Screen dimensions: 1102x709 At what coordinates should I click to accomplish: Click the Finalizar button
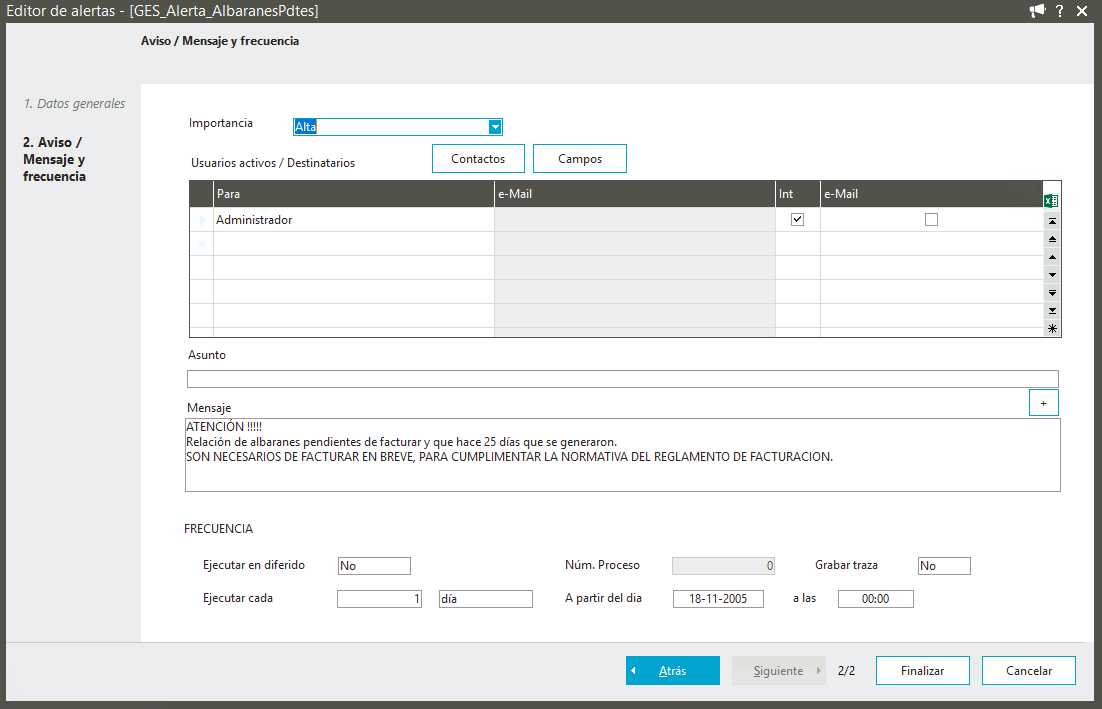[923, 670]
